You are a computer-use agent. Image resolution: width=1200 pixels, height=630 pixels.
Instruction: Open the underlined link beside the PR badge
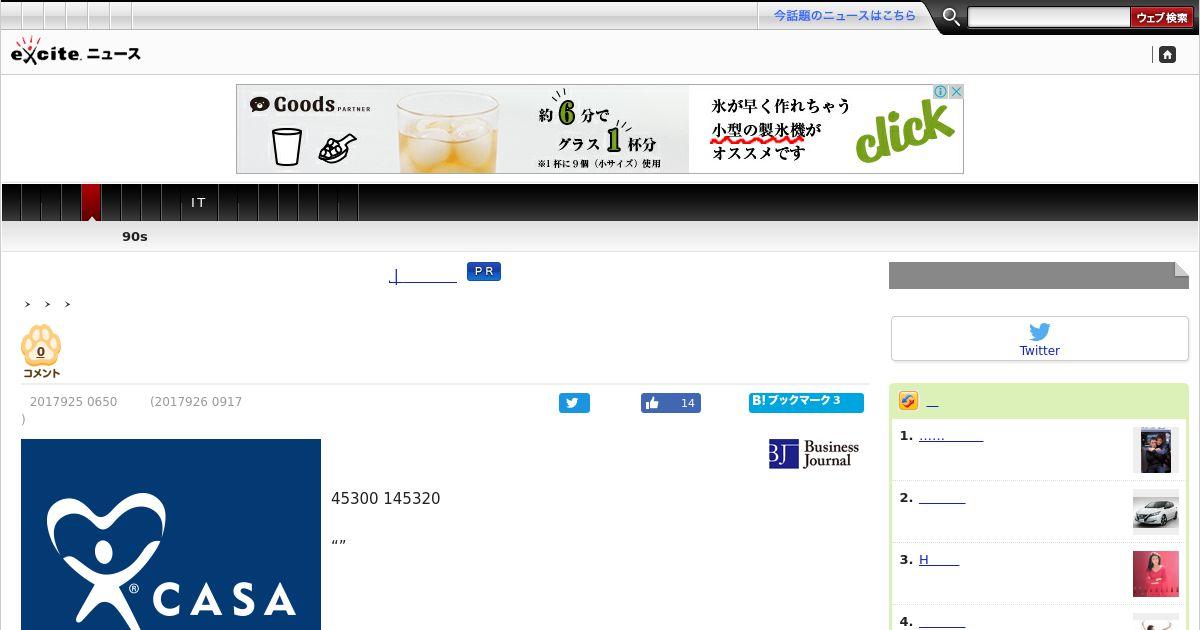coord(422,276)
